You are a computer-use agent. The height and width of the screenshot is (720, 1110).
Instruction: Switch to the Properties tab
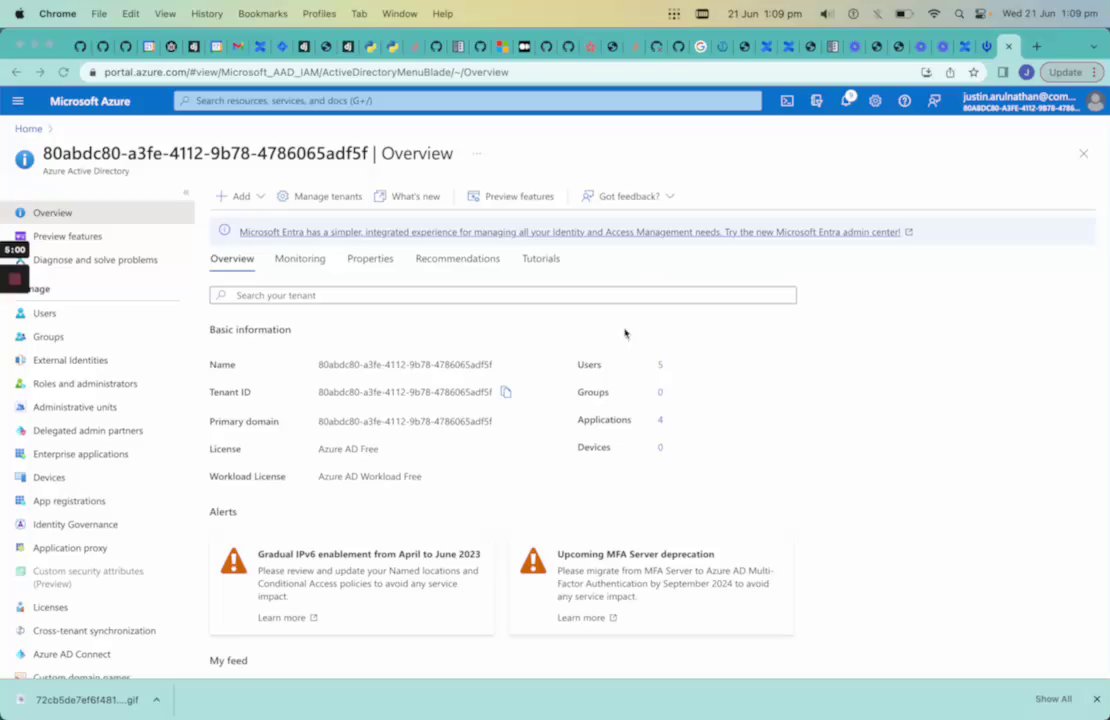tap(370, 258)
